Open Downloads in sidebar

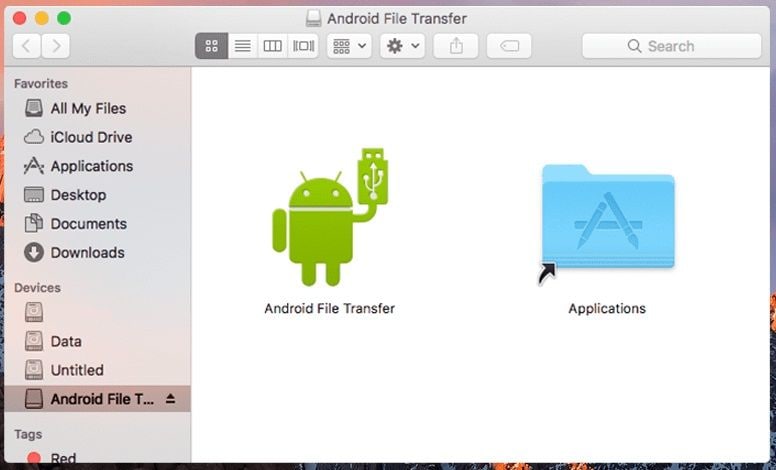tap(97, 252)
